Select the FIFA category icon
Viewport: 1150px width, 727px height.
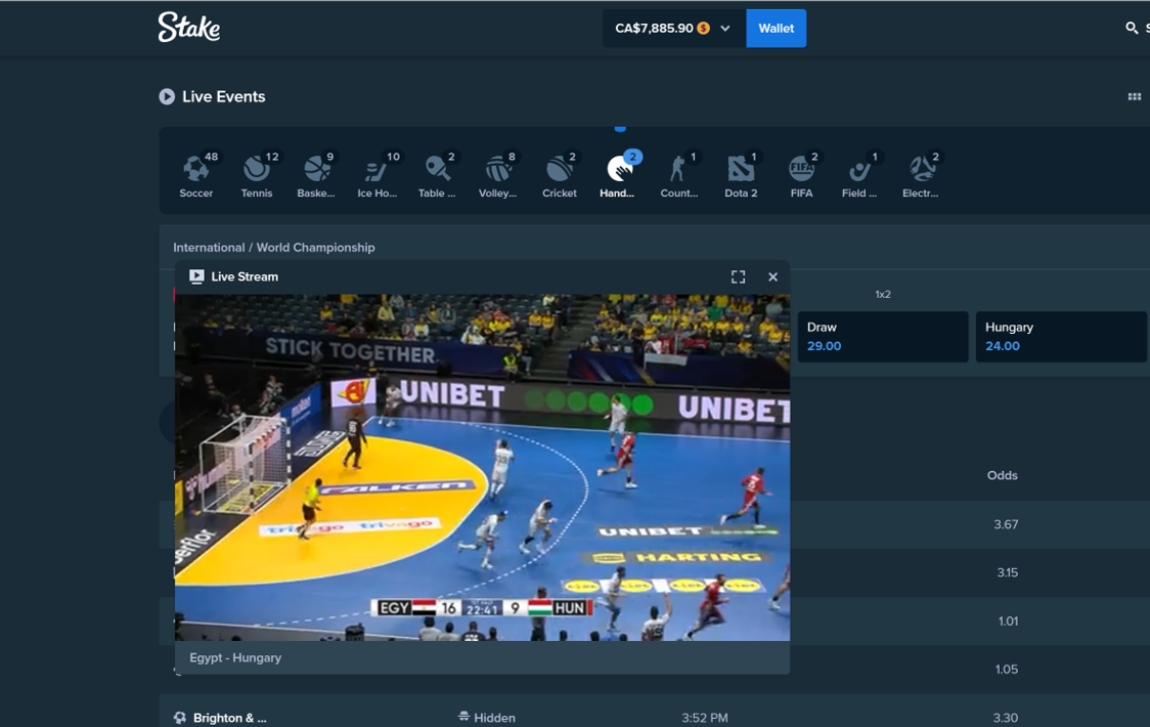801,170
